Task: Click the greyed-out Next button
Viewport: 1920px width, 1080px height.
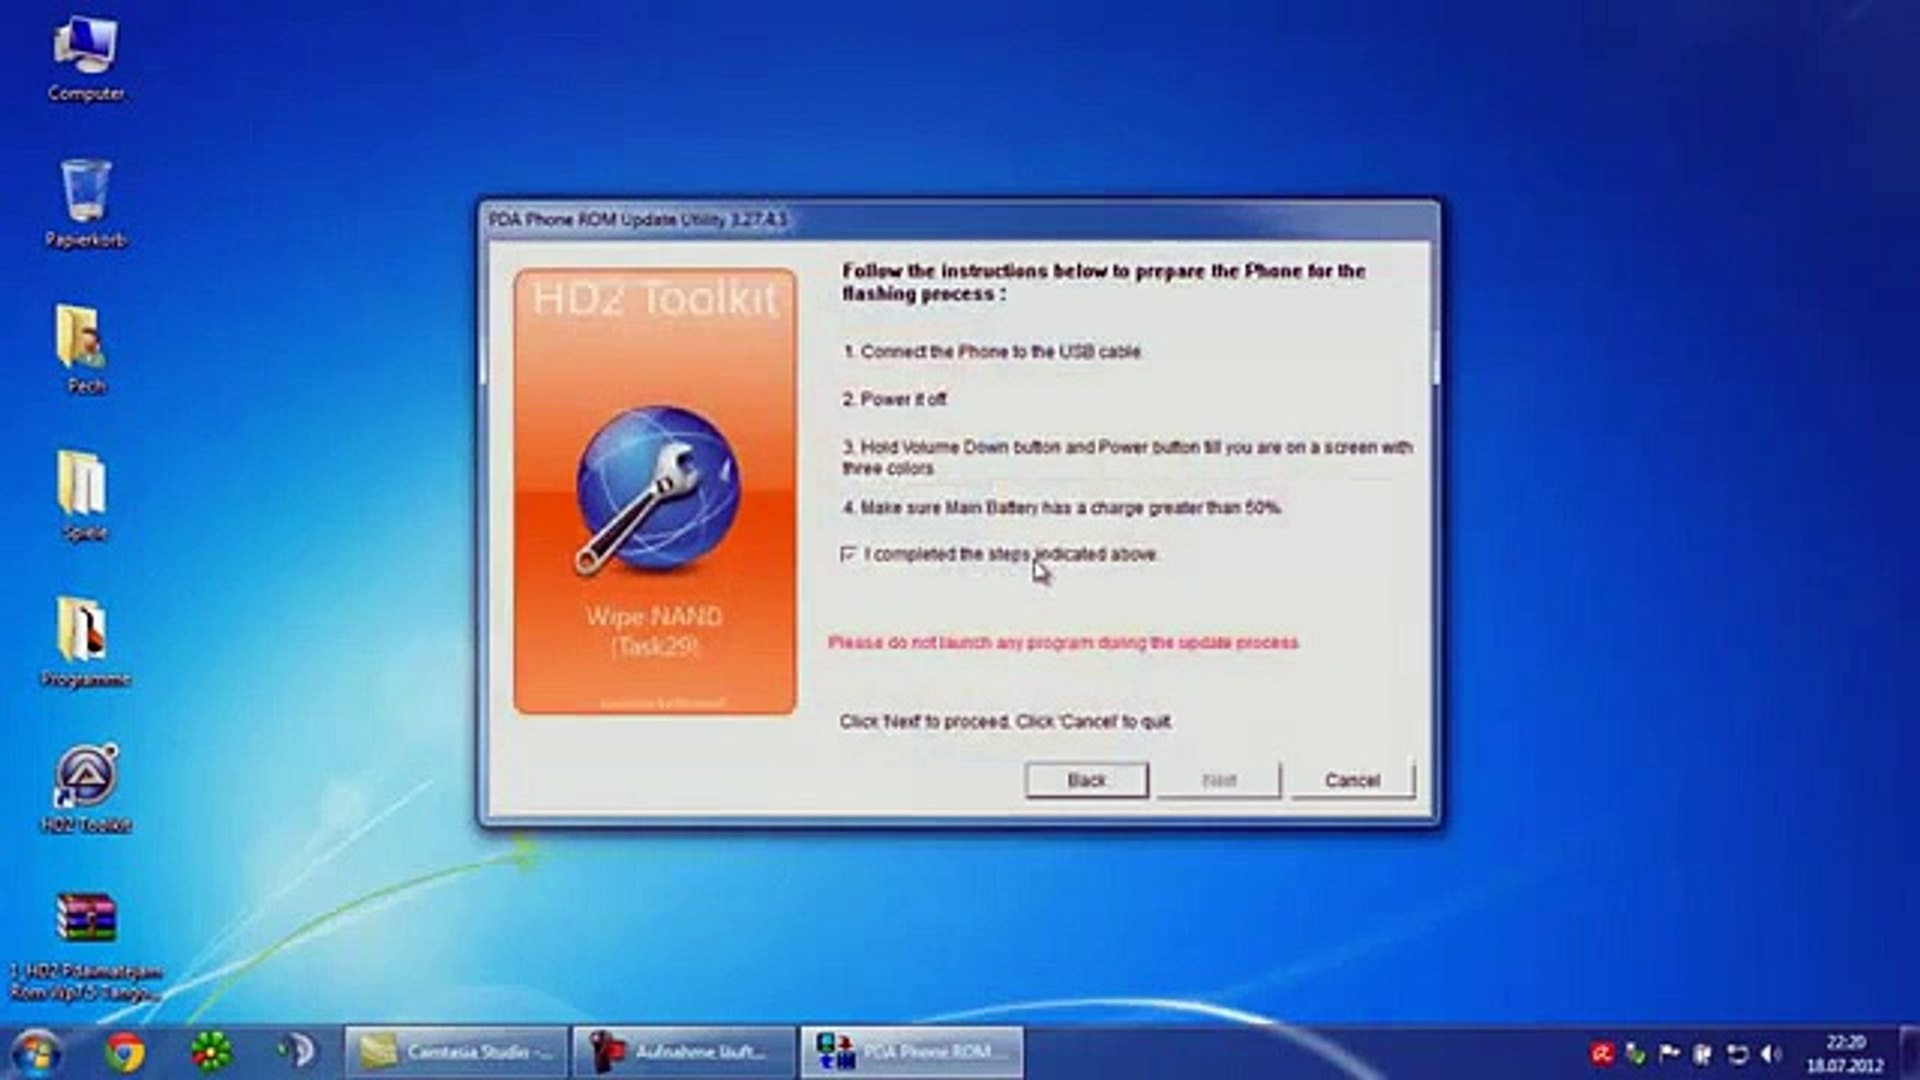Action: point(1218,780)
